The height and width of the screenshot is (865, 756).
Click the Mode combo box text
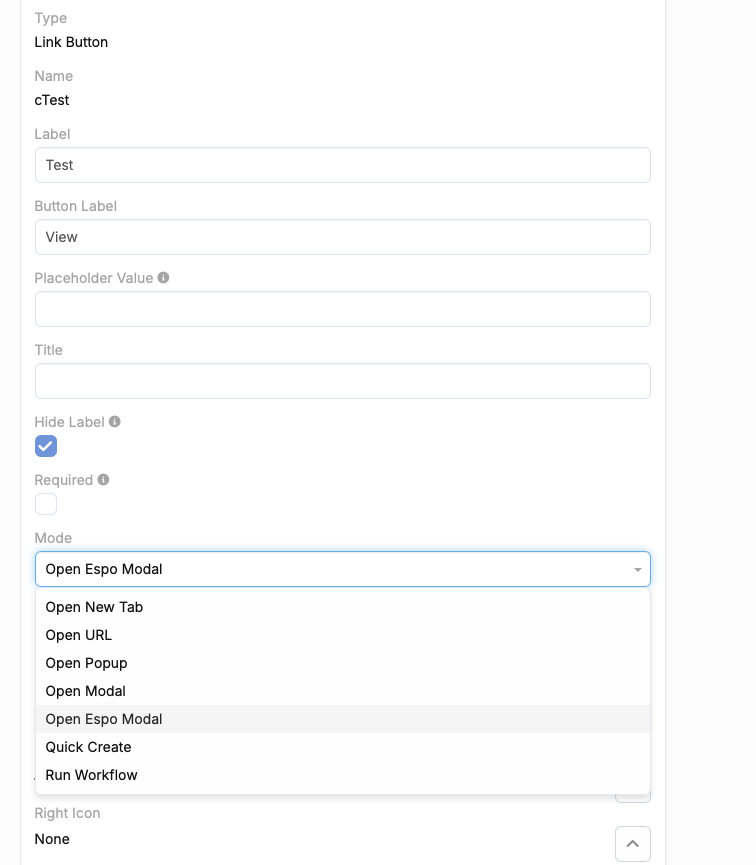[104, 569]
